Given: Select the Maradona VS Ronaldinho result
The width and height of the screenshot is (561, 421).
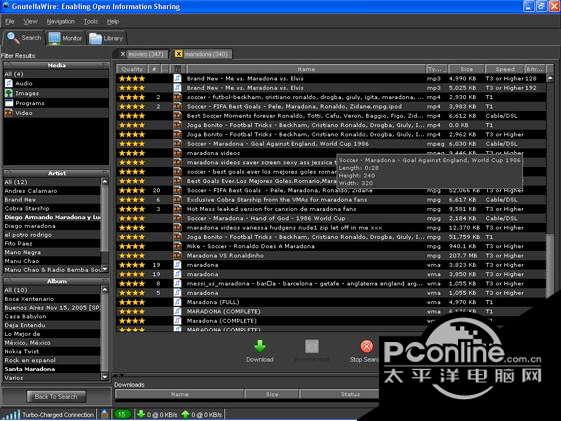Looking at the screenshot, I should pos(331,256).
